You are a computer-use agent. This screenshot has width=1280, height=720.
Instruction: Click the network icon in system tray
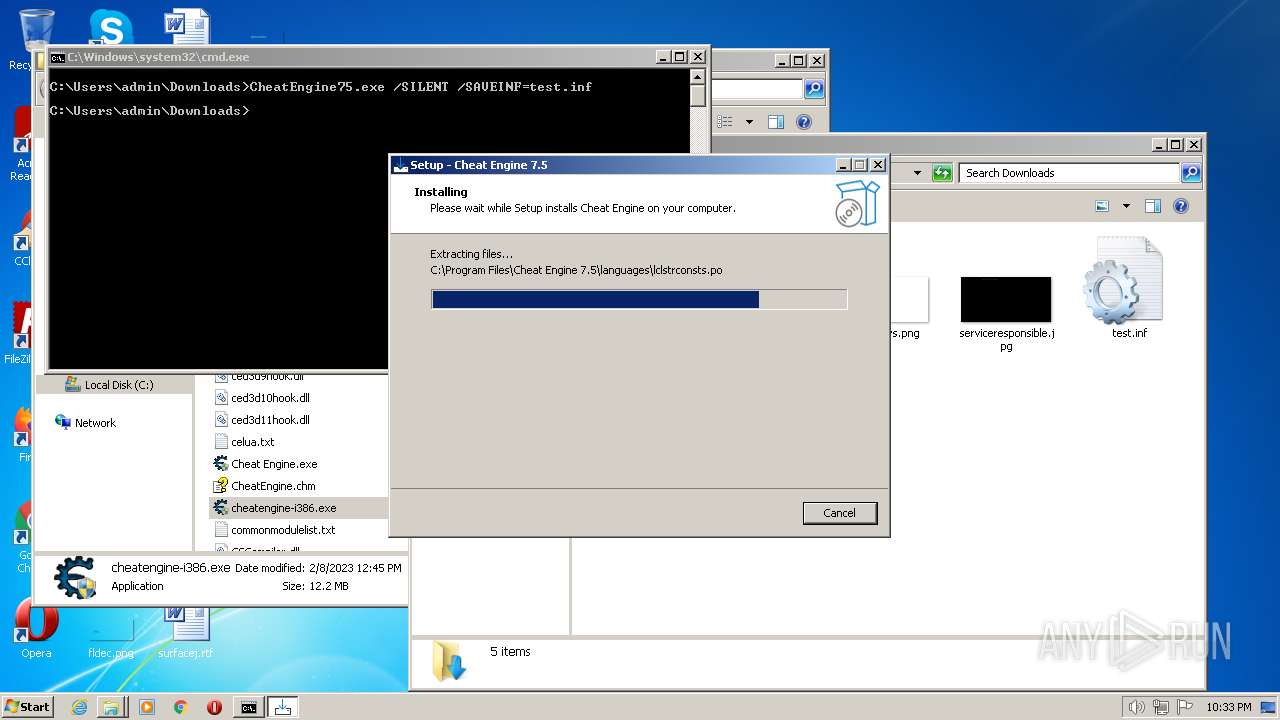tap(1161, 707)
